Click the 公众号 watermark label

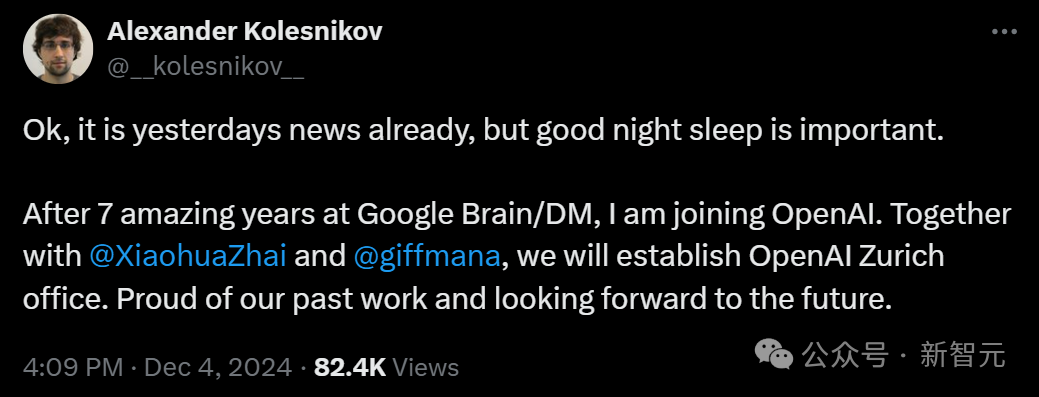click(x=845, y=355)
